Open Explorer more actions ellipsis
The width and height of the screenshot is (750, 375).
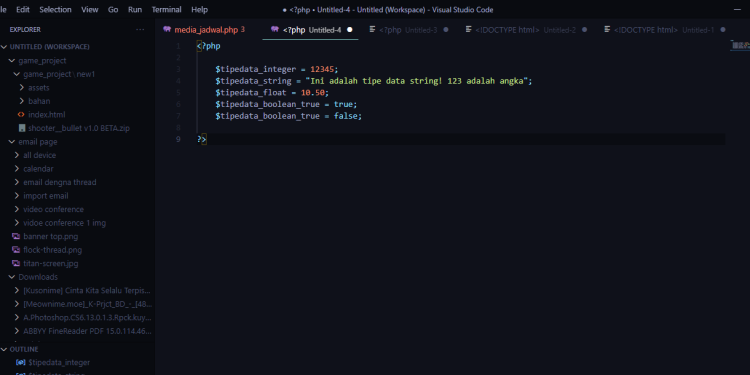tap(140, 30)
